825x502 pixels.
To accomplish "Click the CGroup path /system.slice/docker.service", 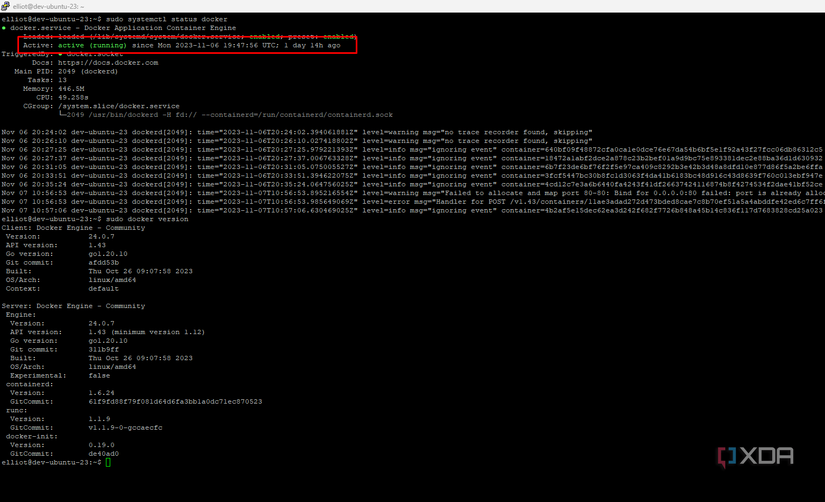I will click(118, 106).
